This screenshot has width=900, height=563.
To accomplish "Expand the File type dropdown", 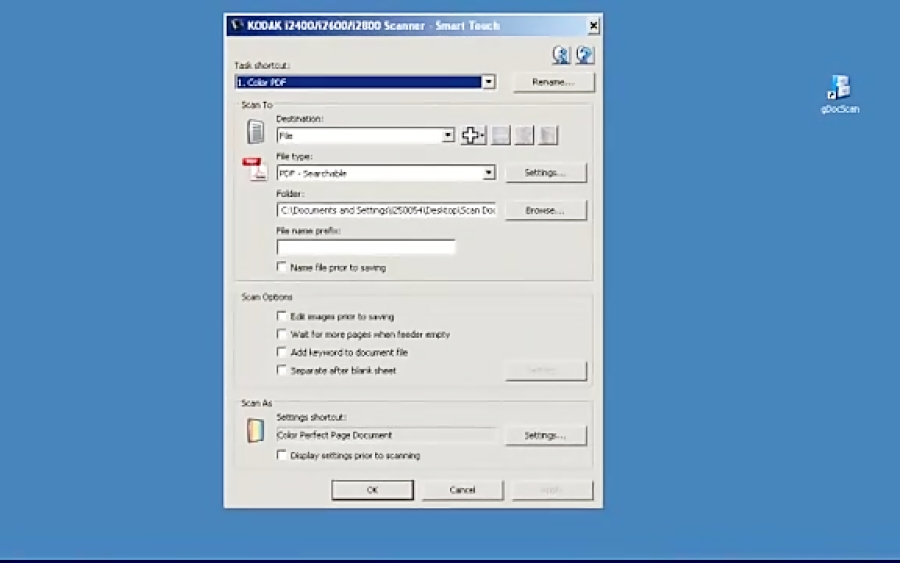I will point(489,173).
